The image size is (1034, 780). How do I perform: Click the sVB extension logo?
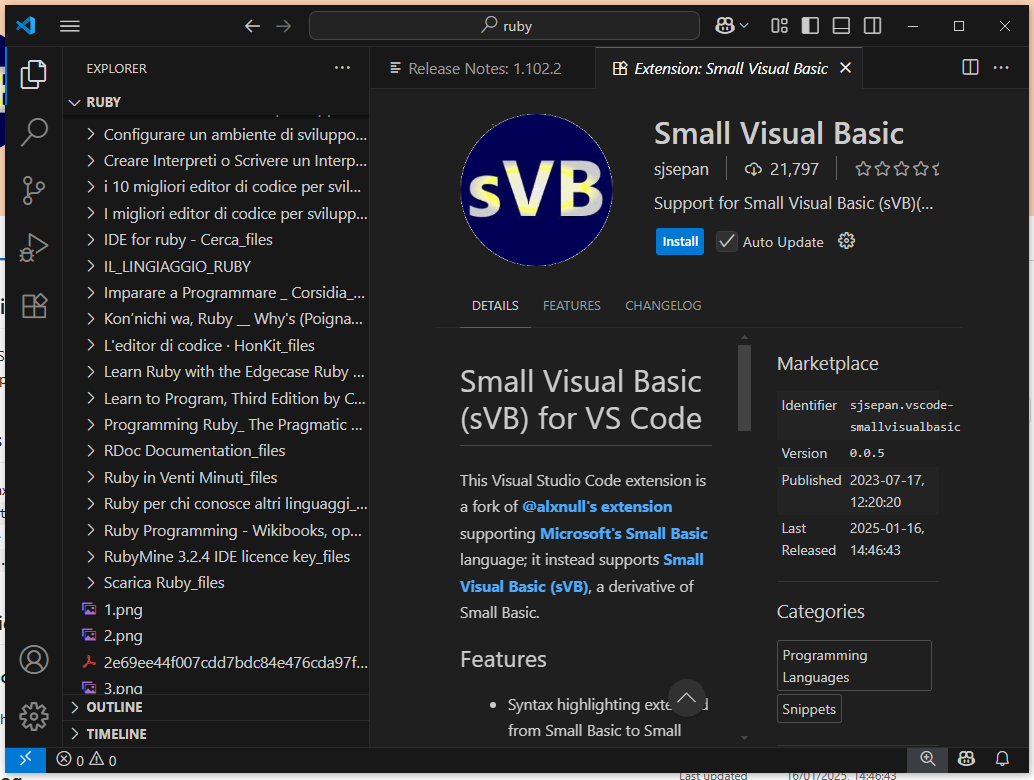pos(536,190)
